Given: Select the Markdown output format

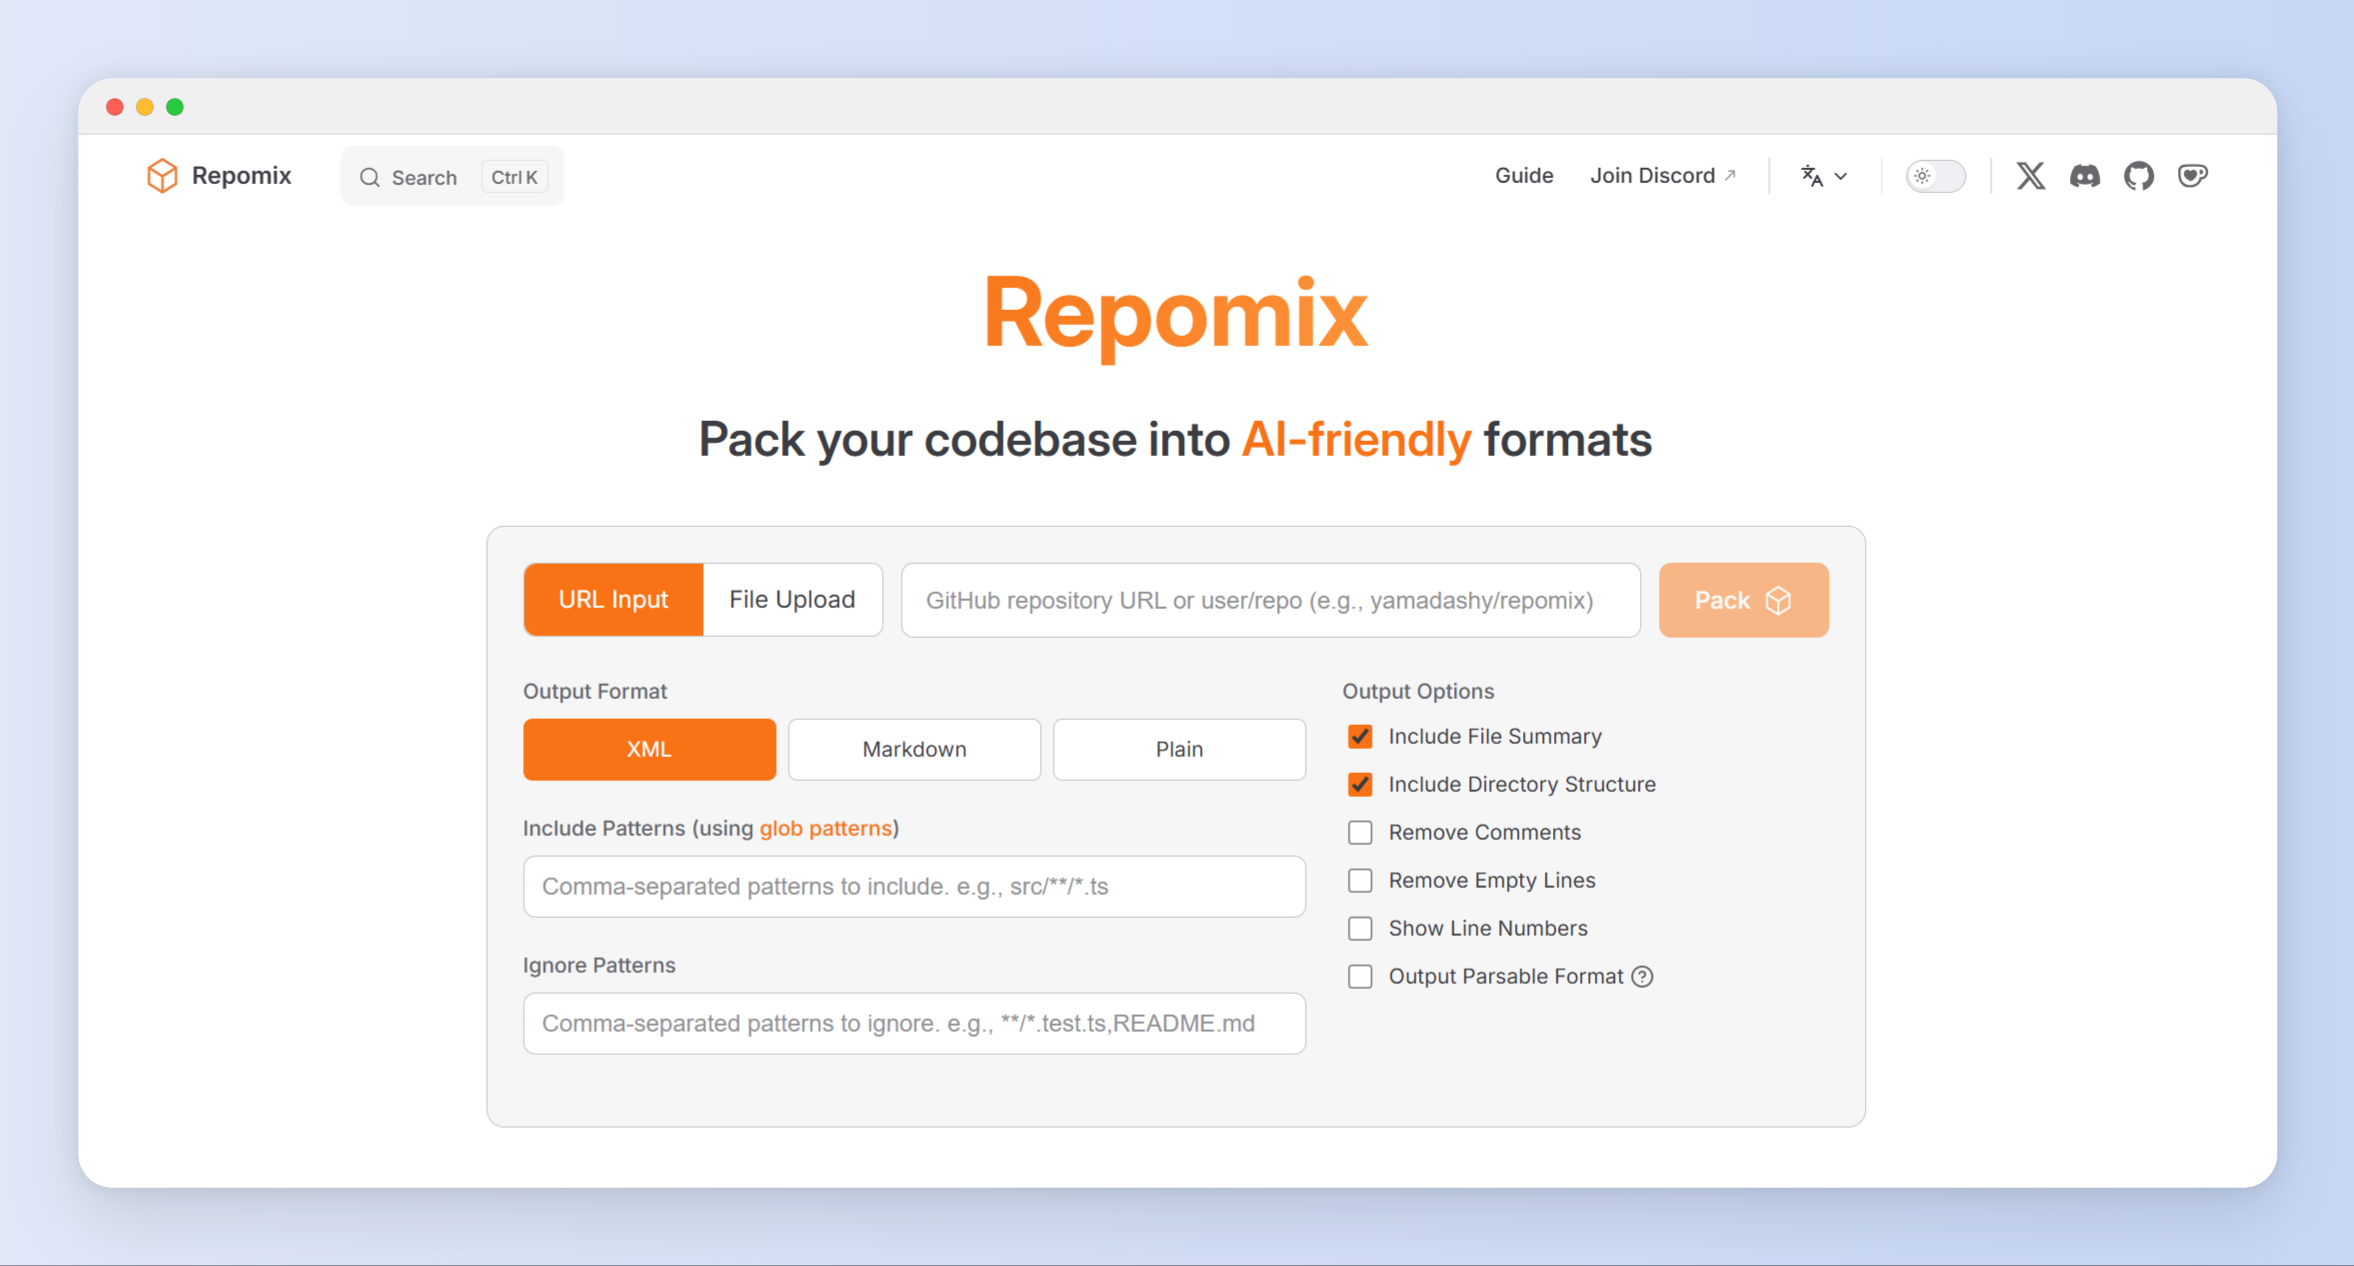Looking at the screenshot, I should 913,749.
